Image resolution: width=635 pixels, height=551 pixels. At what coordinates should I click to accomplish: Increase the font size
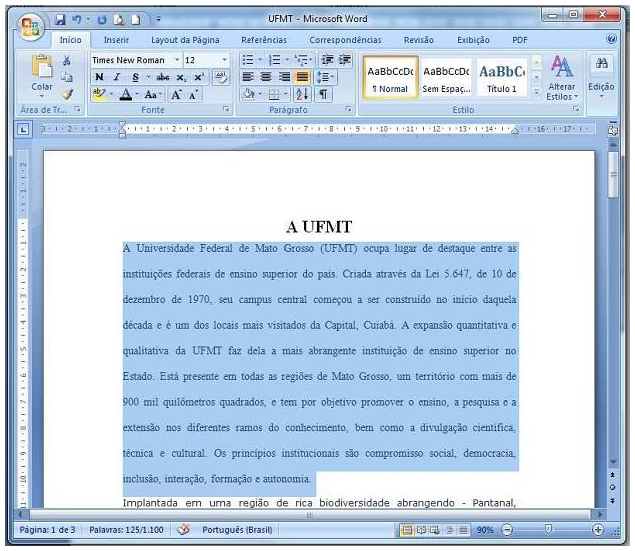(176, 95)
